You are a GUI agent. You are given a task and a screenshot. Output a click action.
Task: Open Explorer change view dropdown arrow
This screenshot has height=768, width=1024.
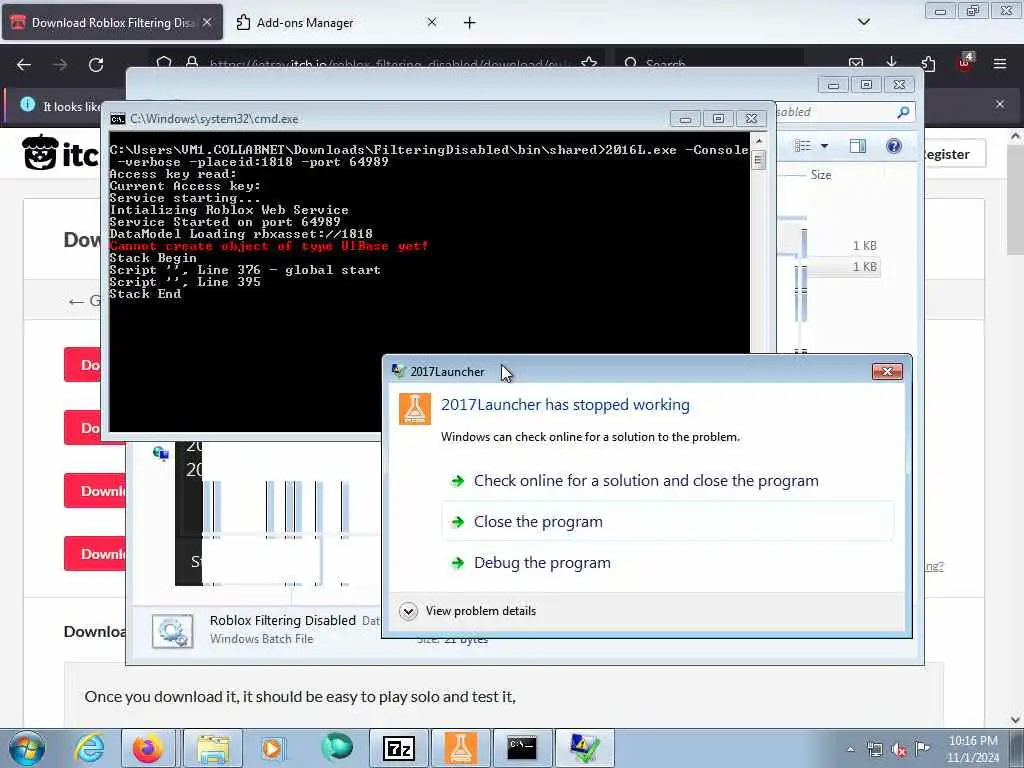(824, 146)
